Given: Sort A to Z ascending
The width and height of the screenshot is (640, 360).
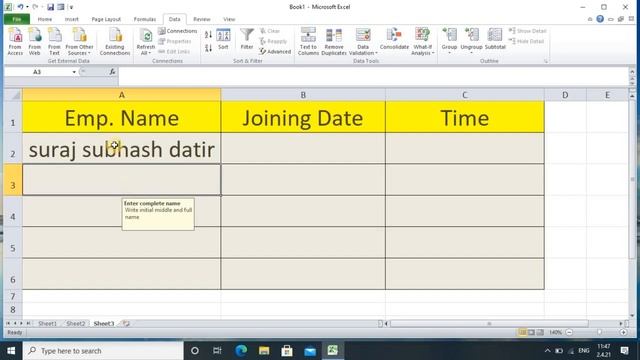Looking at the screenshot, I should [x=208, y=35].
